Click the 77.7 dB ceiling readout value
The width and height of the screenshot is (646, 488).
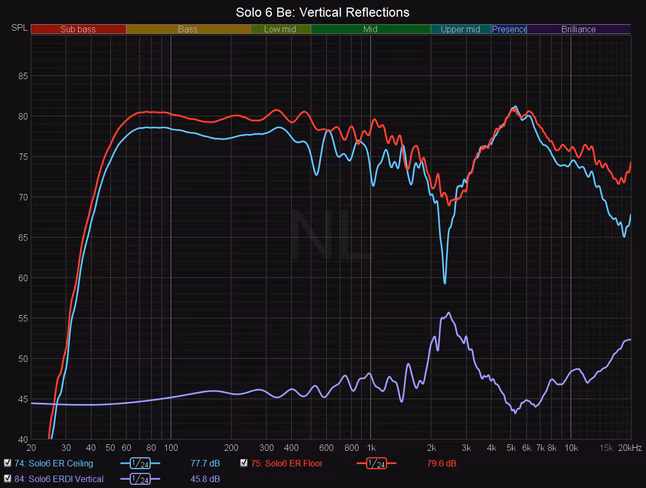205,464
